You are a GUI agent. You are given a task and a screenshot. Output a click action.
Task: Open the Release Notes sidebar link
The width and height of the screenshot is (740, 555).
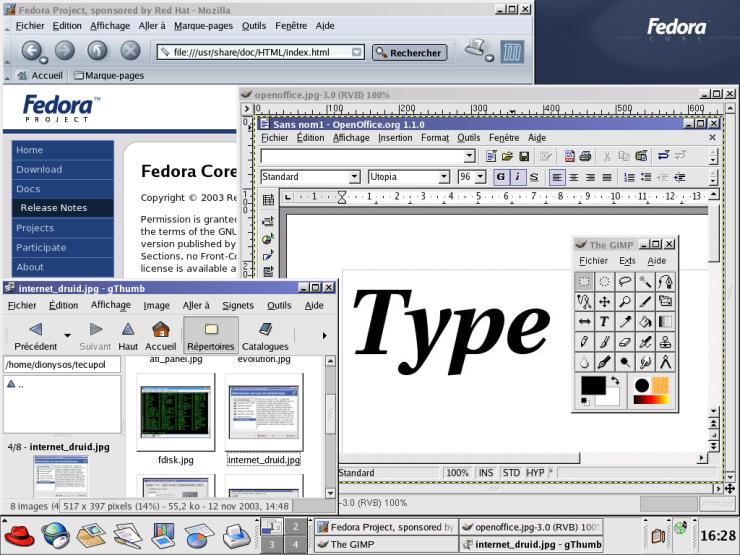click(63, 208)
